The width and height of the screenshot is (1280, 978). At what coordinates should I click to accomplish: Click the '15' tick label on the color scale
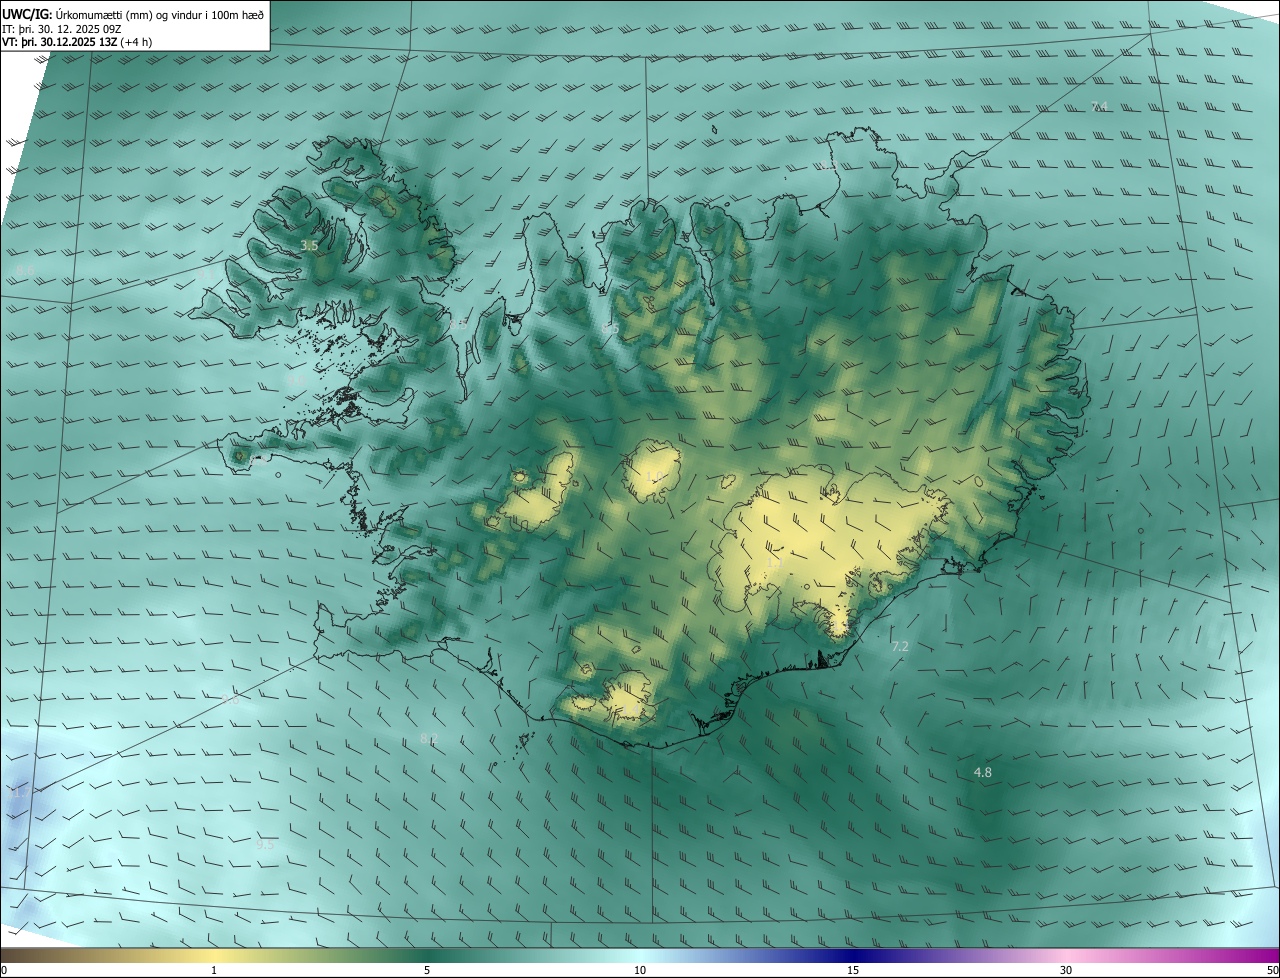tap(853, 970)
